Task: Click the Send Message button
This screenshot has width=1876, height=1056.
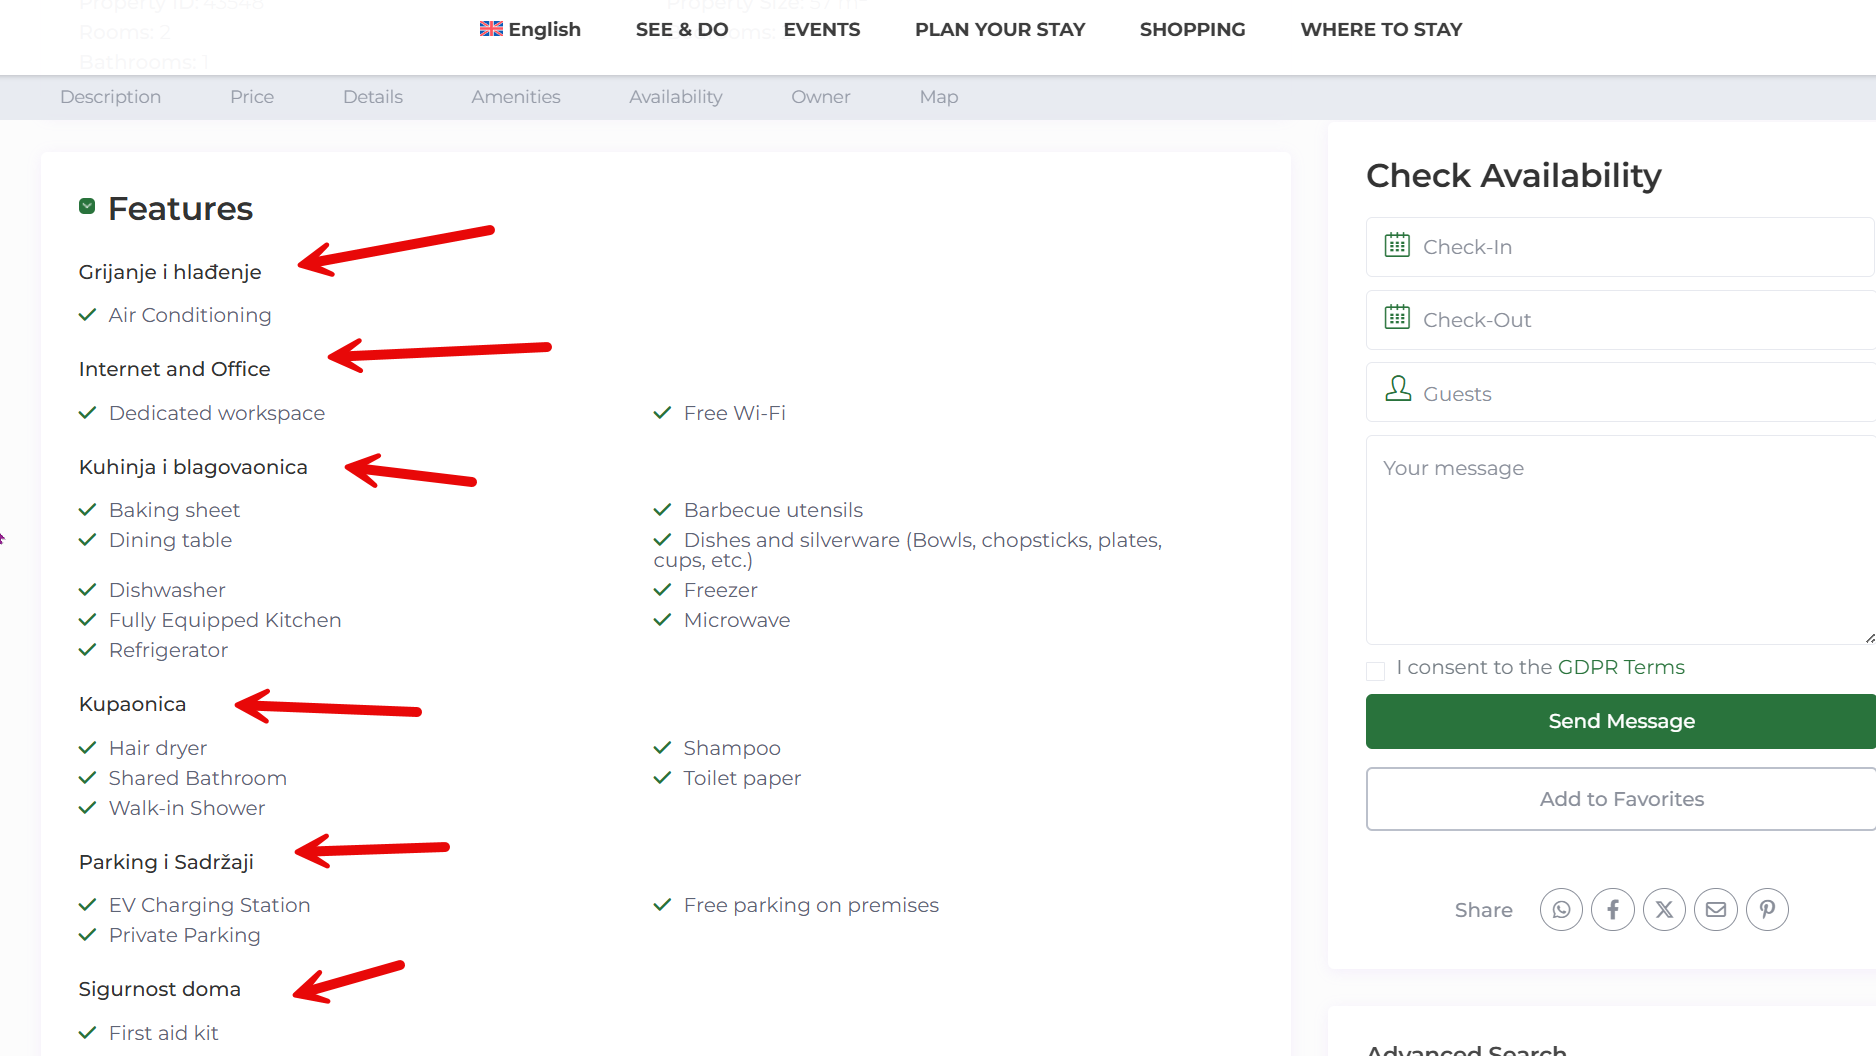Action: click(1621, 721)
